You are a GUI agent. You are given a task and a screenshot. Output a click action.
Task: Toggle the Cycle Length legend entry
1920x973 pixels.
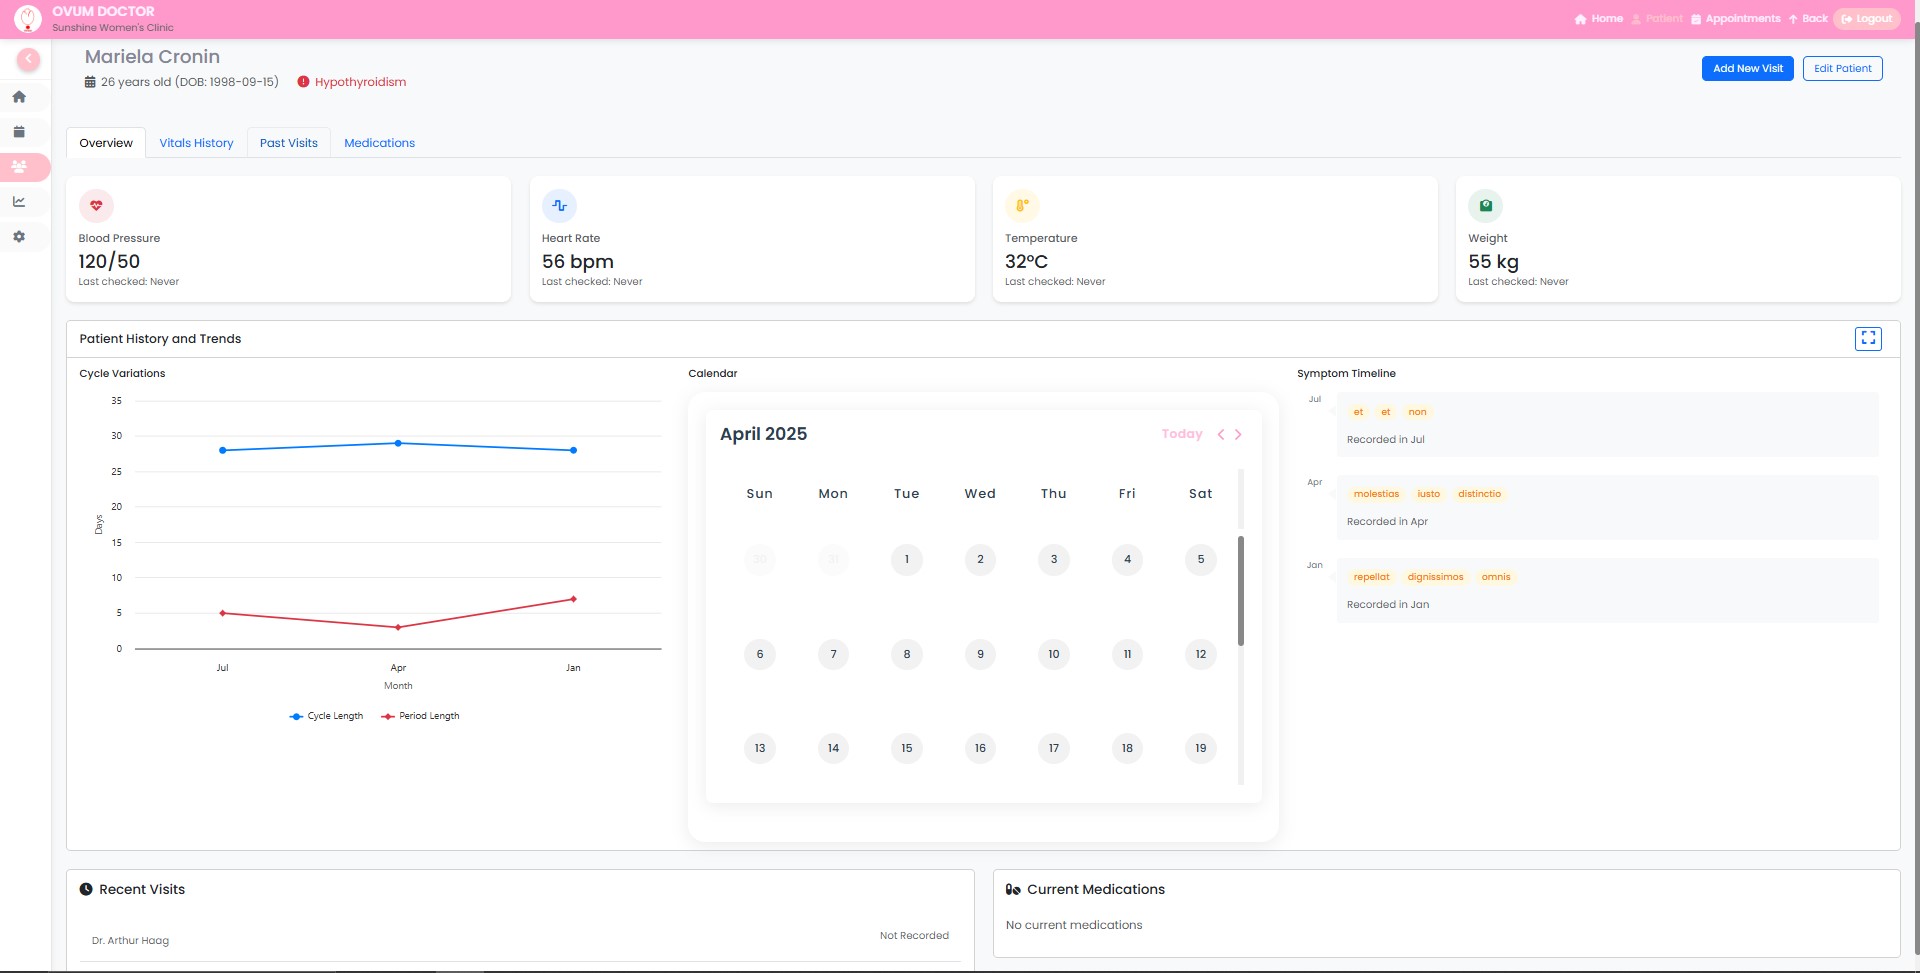pyautogui.click(x=325, y=716)
